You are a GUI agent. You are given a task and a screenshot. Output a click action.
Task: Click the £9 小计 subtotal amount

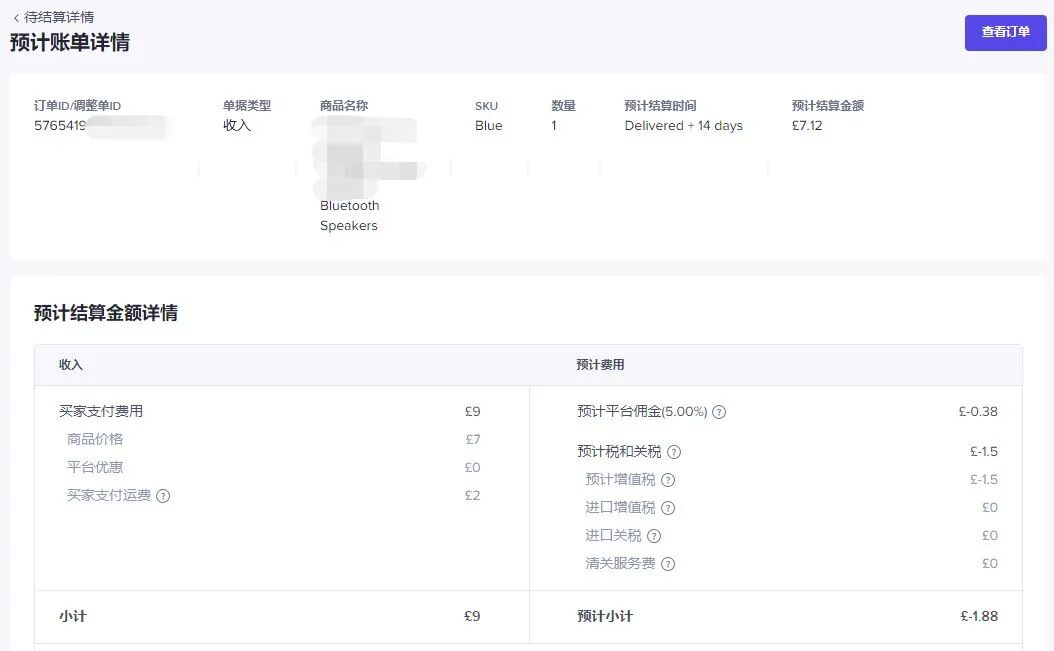tap(473, 617)
